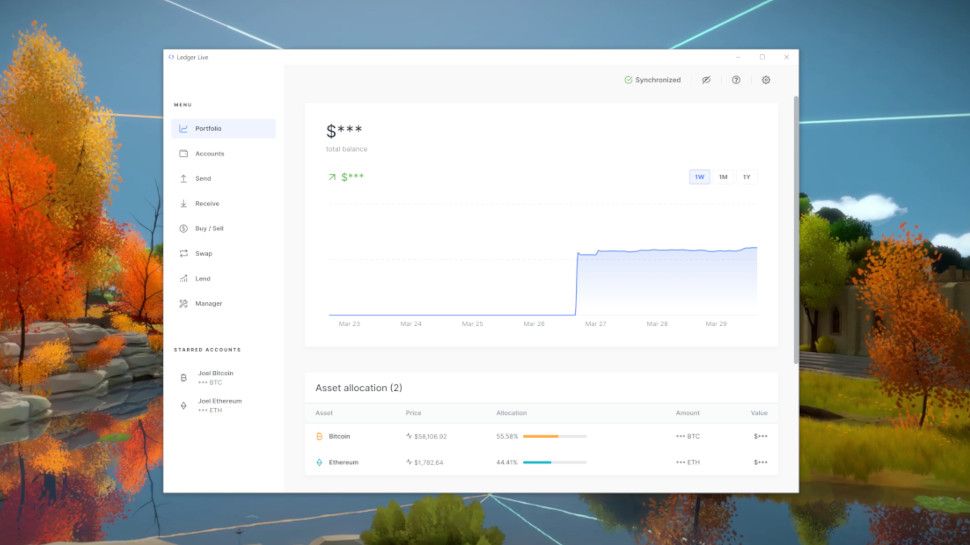Click the Asset column header
This screenshot has height=545, width=970.
(x=324, y=413)
